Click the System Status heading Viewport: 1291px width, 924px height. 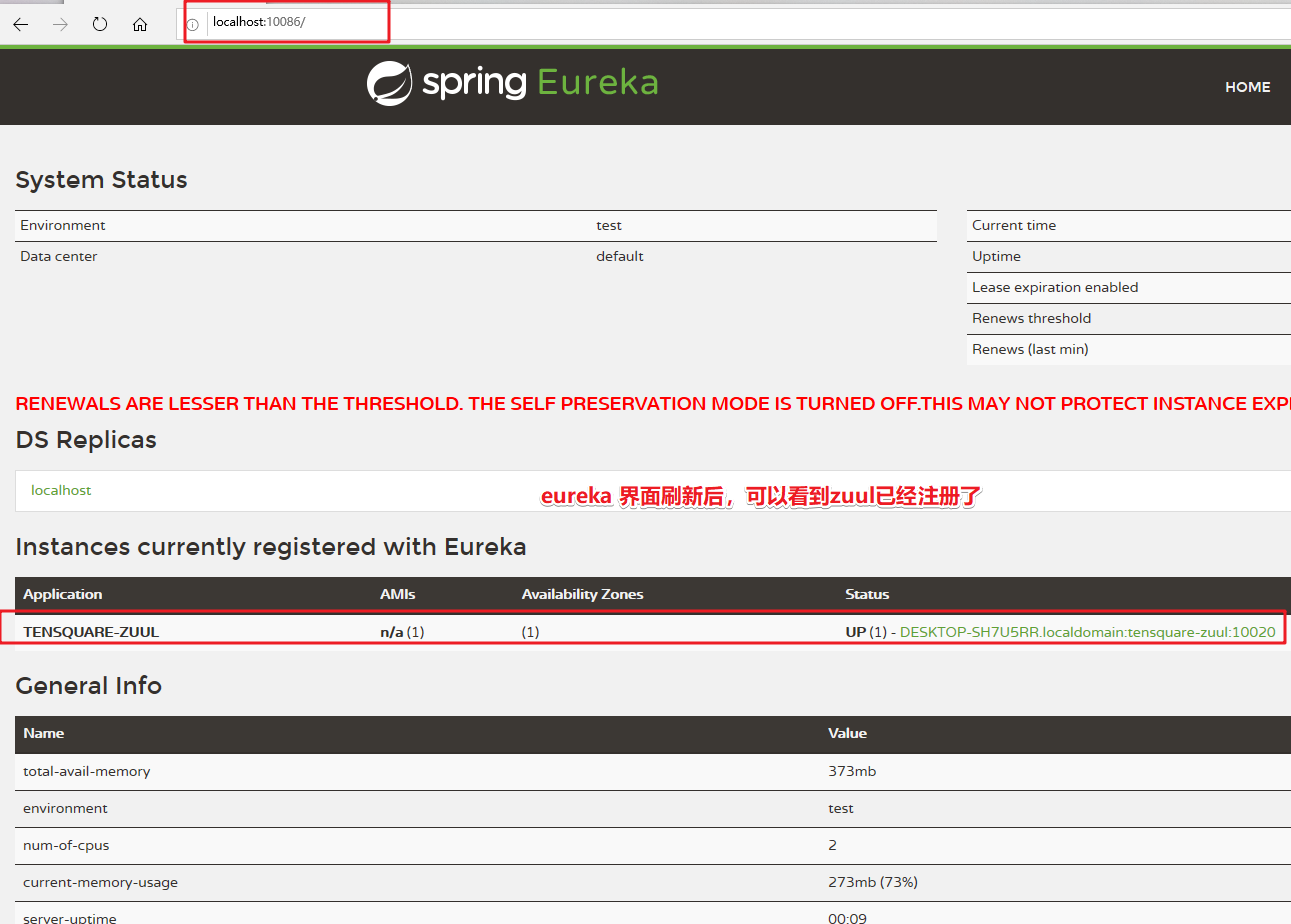click(x=101, y=180)
